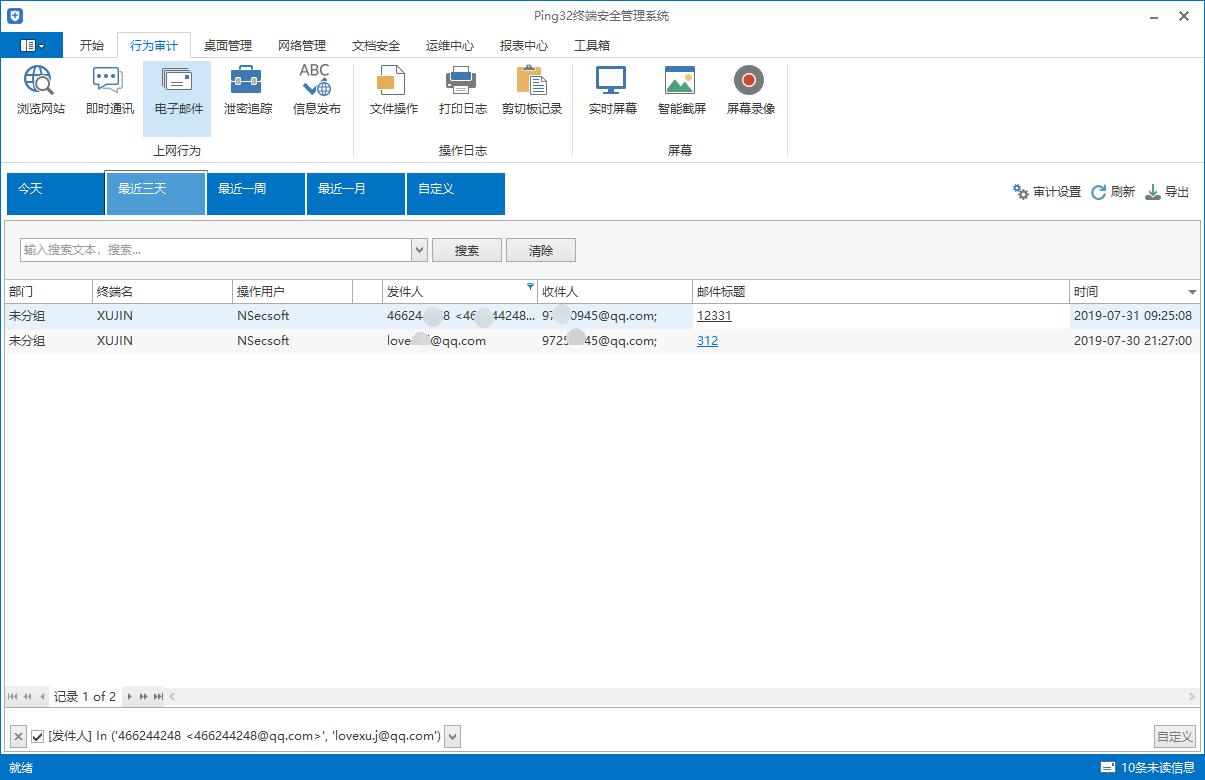Screen dimensions: 1205x780
Task: Remove the filter with the X button
Action: (x=17, y=737)
